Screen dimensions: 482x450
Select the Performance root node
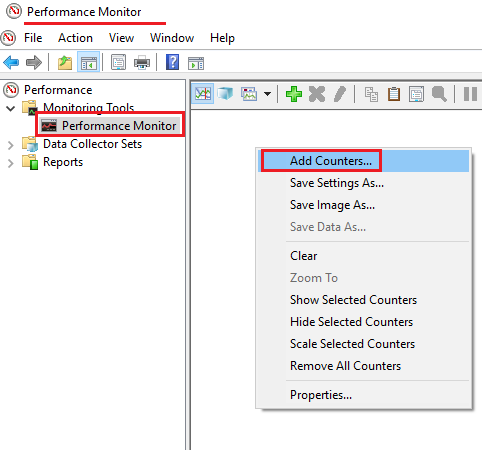[58, 90]
